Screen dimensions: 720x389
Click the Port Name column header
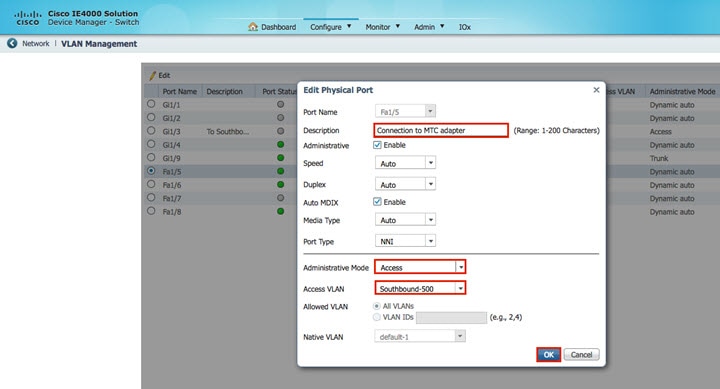180,91
